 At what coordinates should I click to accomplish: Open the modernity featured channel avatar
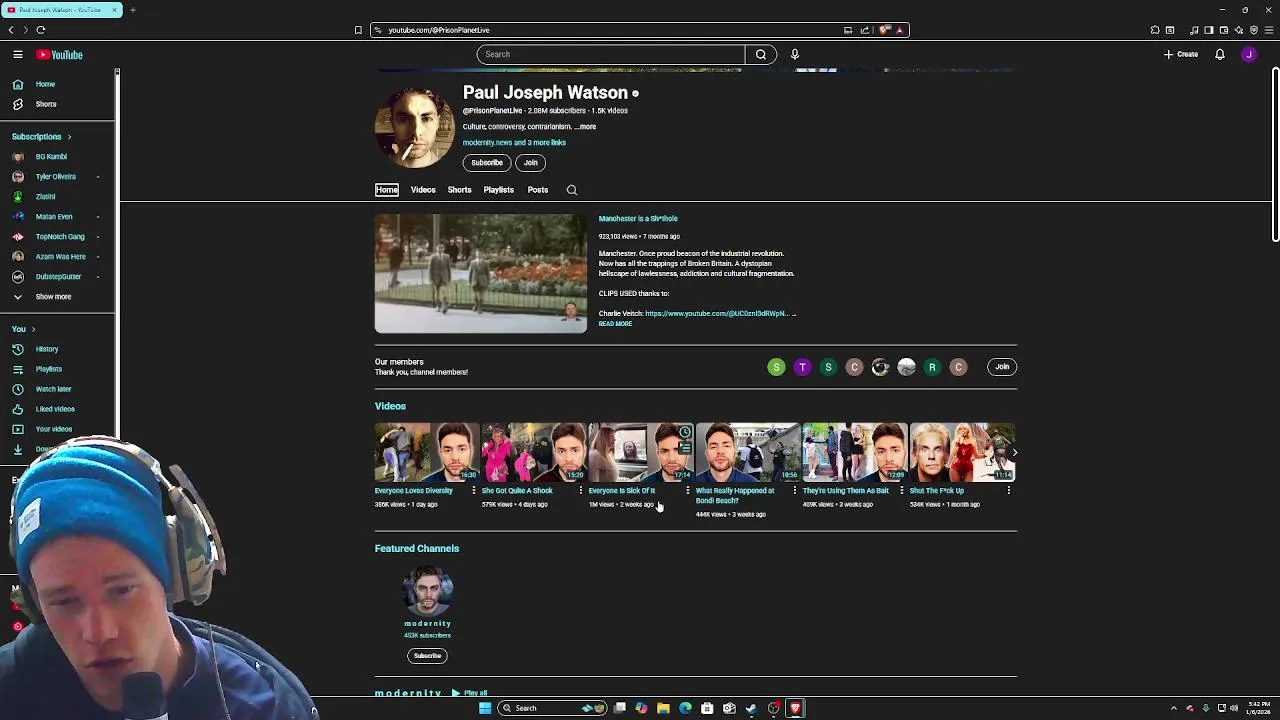pyautogui.click(x=427, y=591)
